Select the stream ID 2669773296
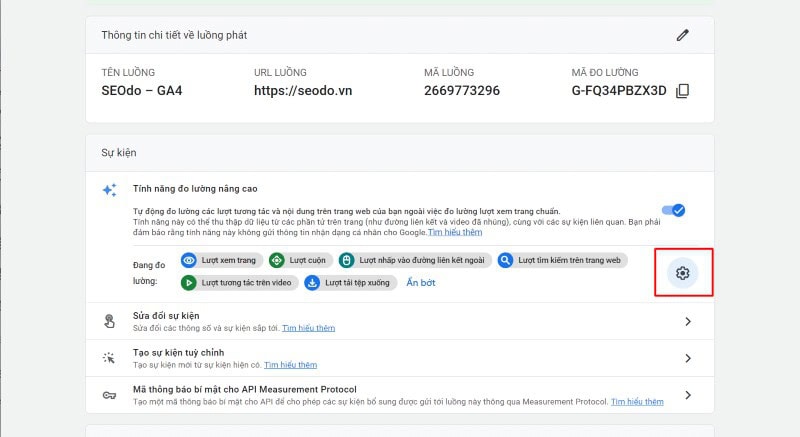 click(x=462, y=91)
